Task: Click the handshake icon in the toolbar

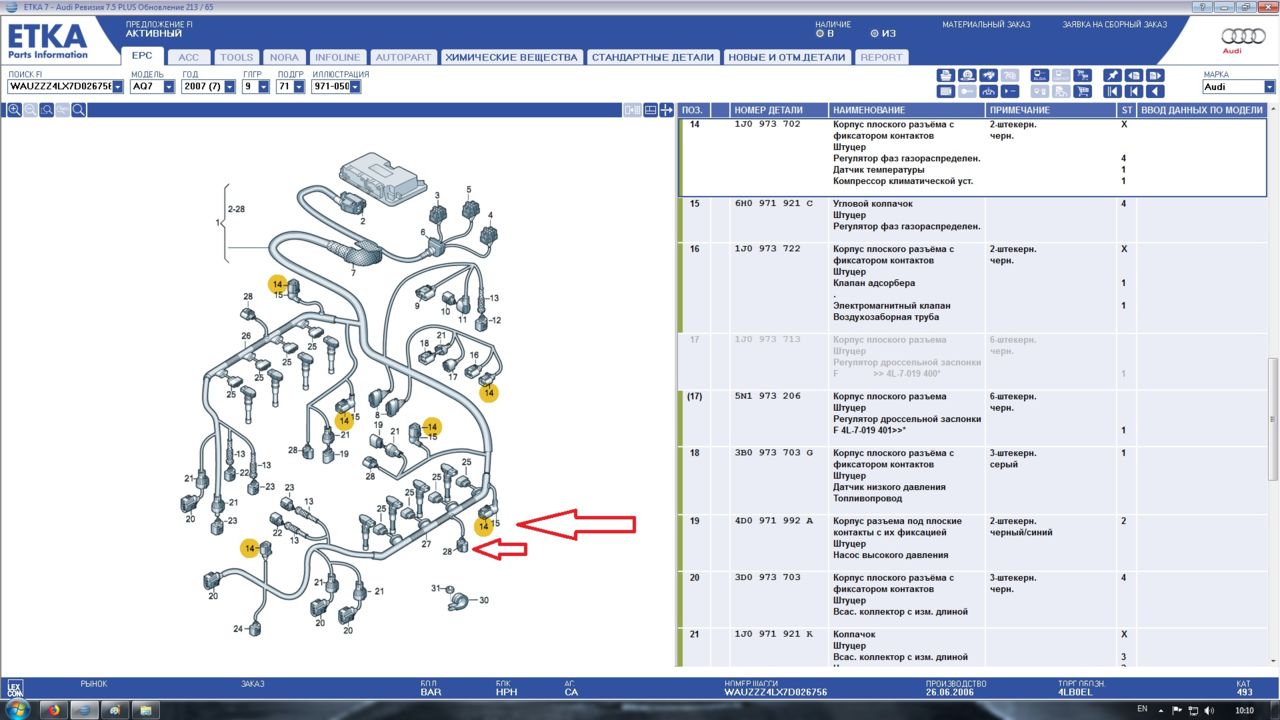Action: coord(988,75)
